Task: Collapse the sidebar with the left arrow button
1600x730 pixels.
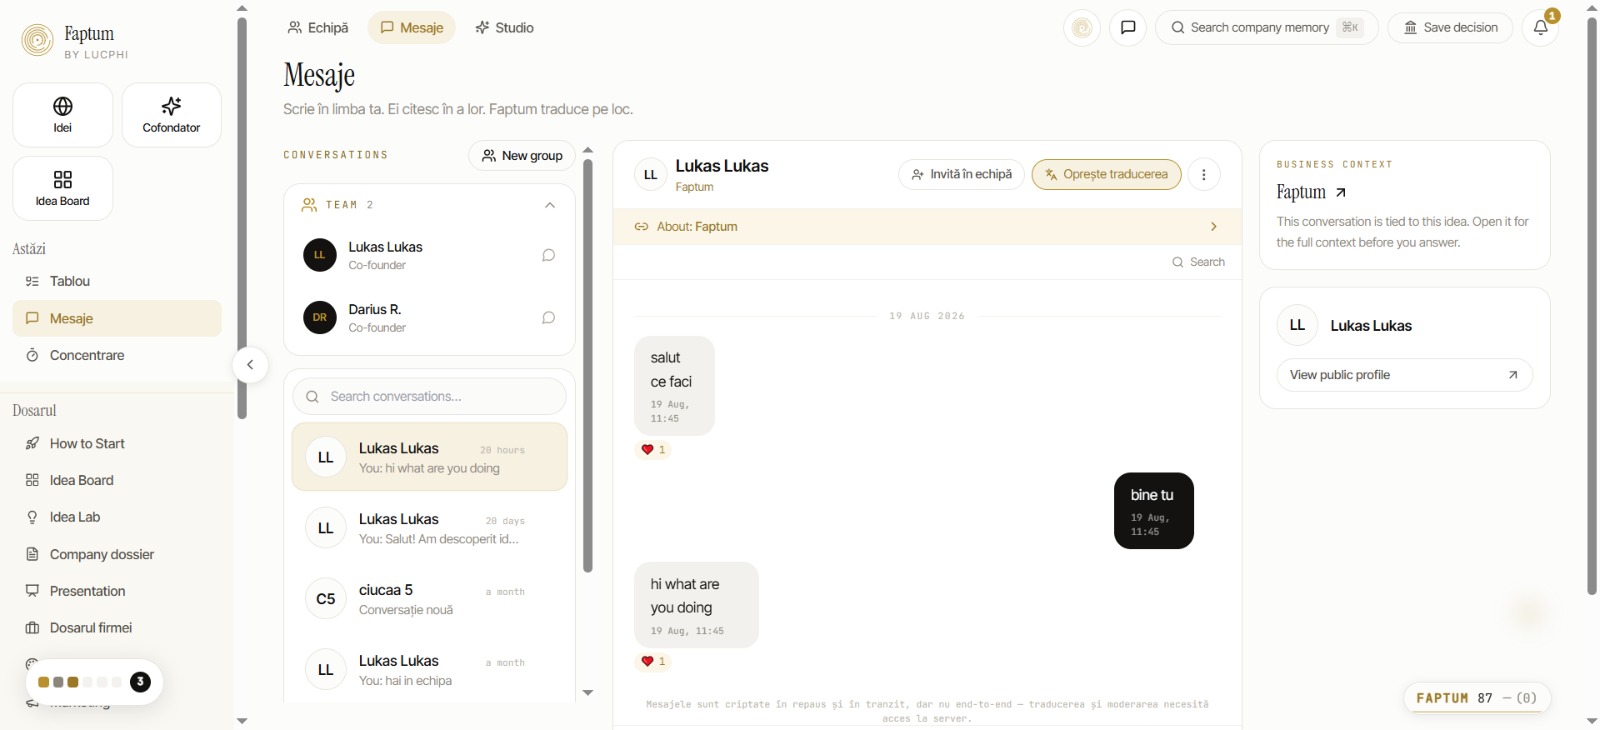Action: 250,365
